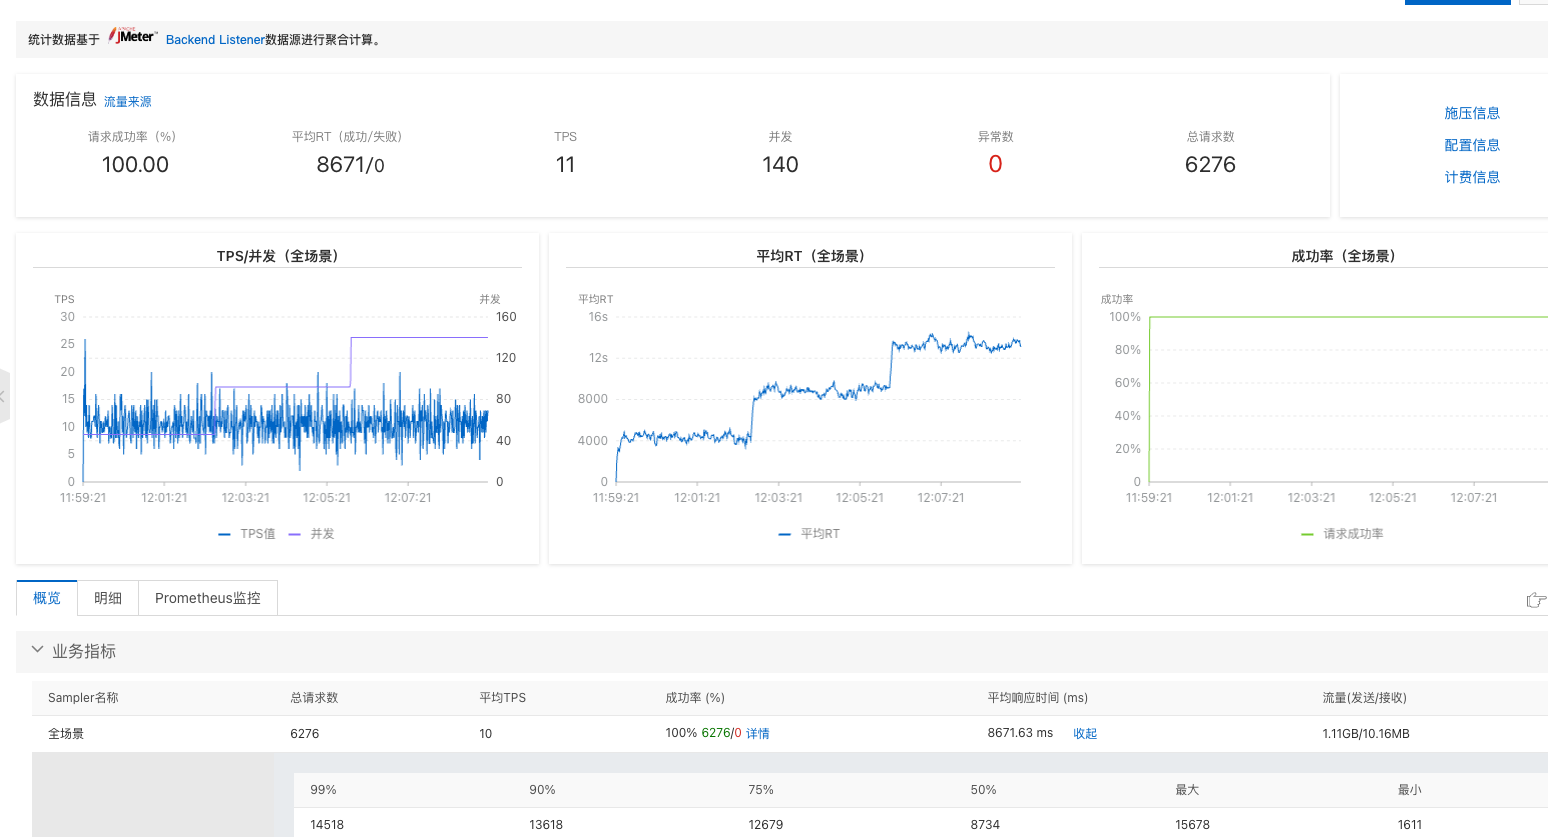Click the 最大 value 15678
The height and width of the screenshot is (837, 1548).
pos(1192,825)
